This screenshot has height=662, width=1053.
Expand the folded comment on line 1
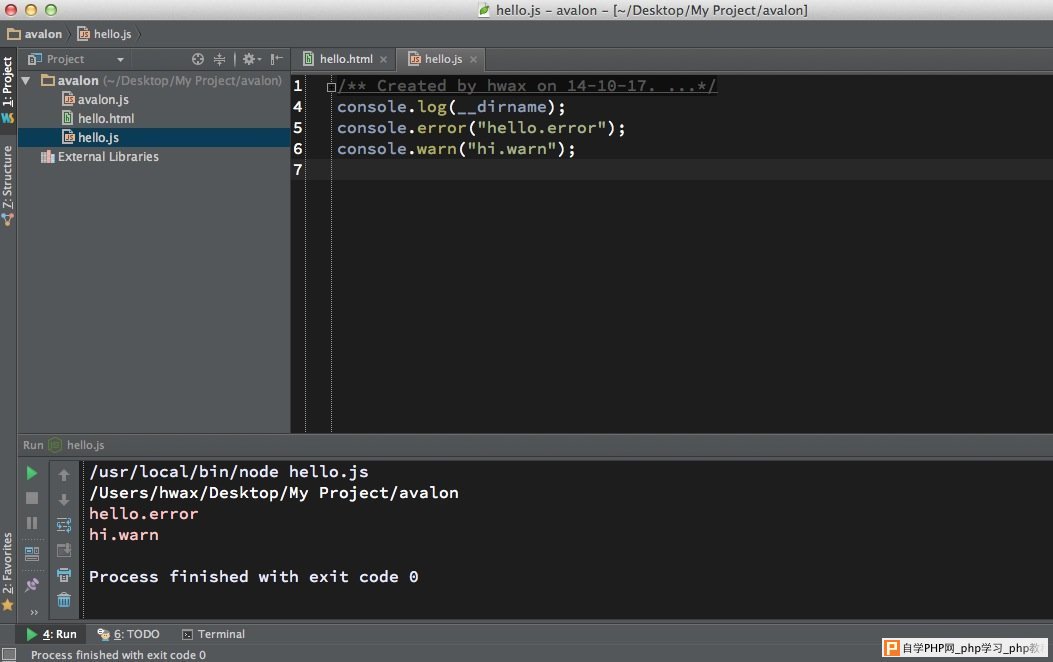coord(331,87)
